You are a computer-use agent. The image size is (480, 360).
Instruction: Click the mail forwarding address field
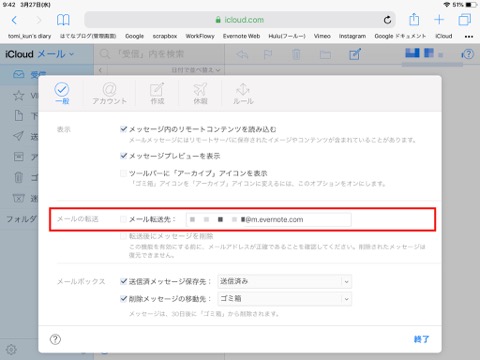(x=269, y=219)
